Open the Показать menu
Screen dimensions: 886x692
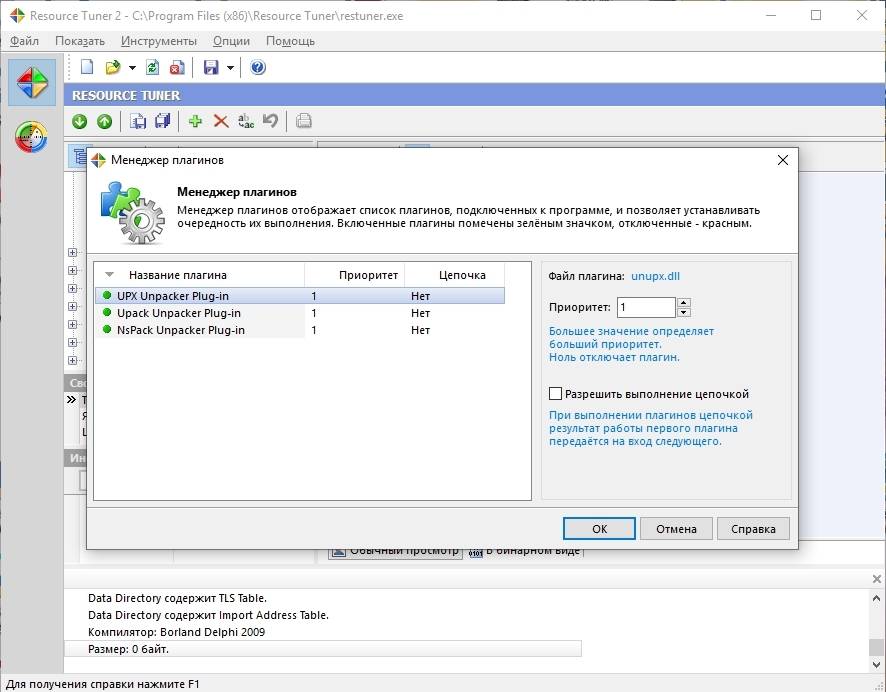click(x=80, y=41)
